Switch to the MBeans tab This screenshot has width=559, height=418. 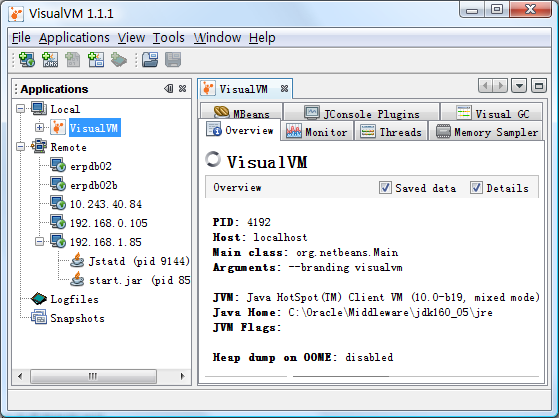242,113
